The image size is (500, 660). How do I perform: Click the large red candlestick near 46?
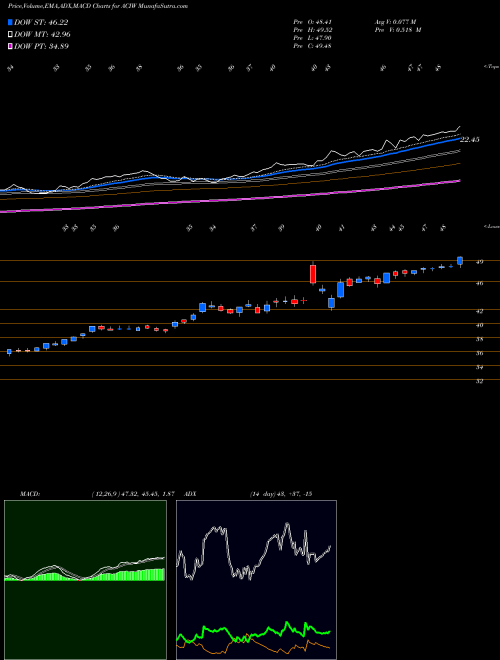[313, 274]
